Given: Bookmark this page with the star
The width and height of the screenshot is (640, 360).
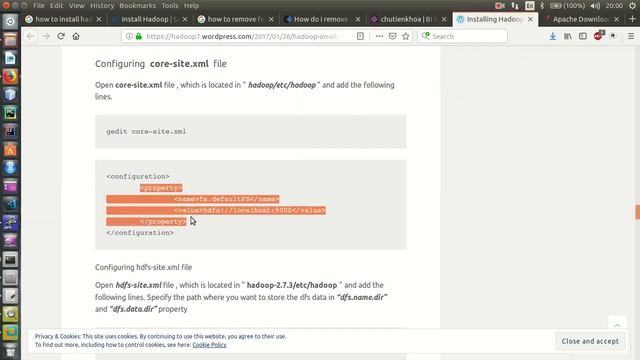Looking at the screenshot, I should tap(406, 36).
